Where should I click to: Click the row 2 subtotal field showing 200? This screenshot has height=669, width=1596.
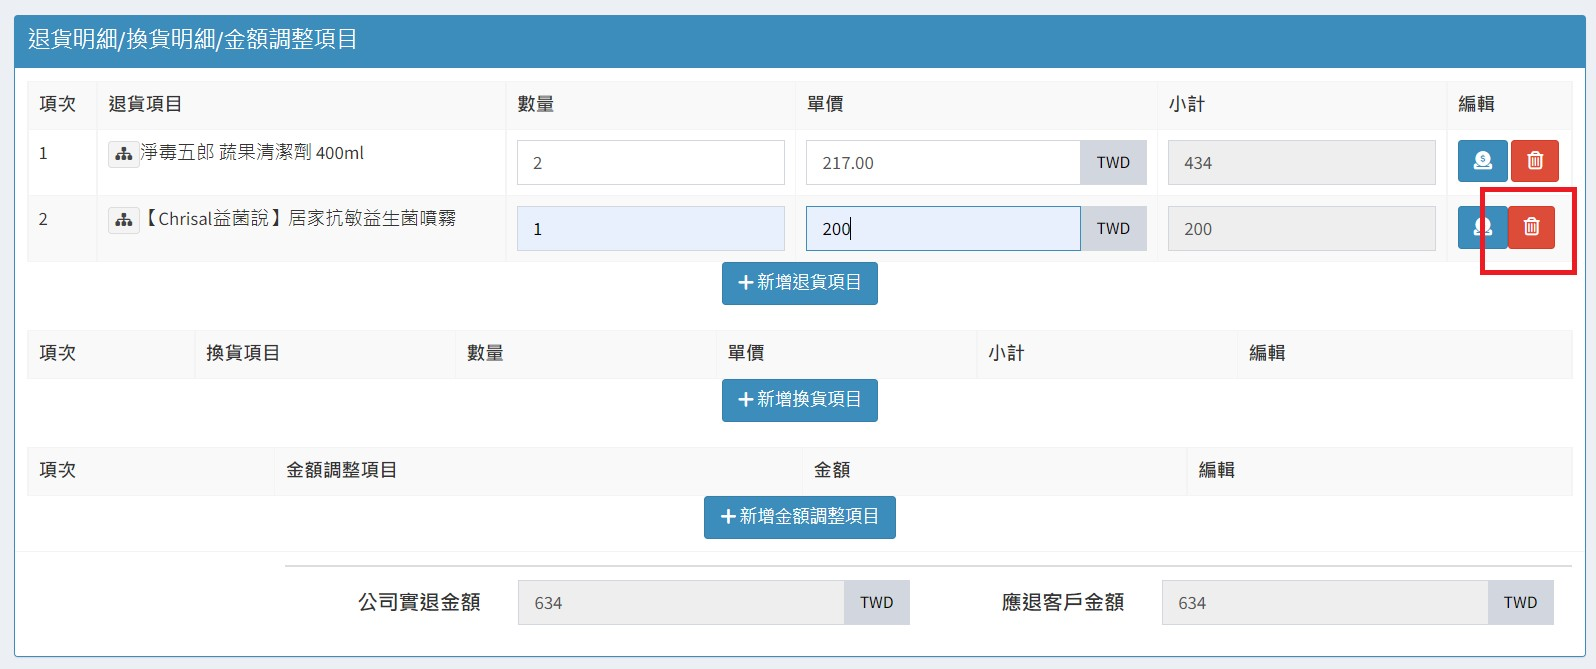click(x=1301, y=229)
